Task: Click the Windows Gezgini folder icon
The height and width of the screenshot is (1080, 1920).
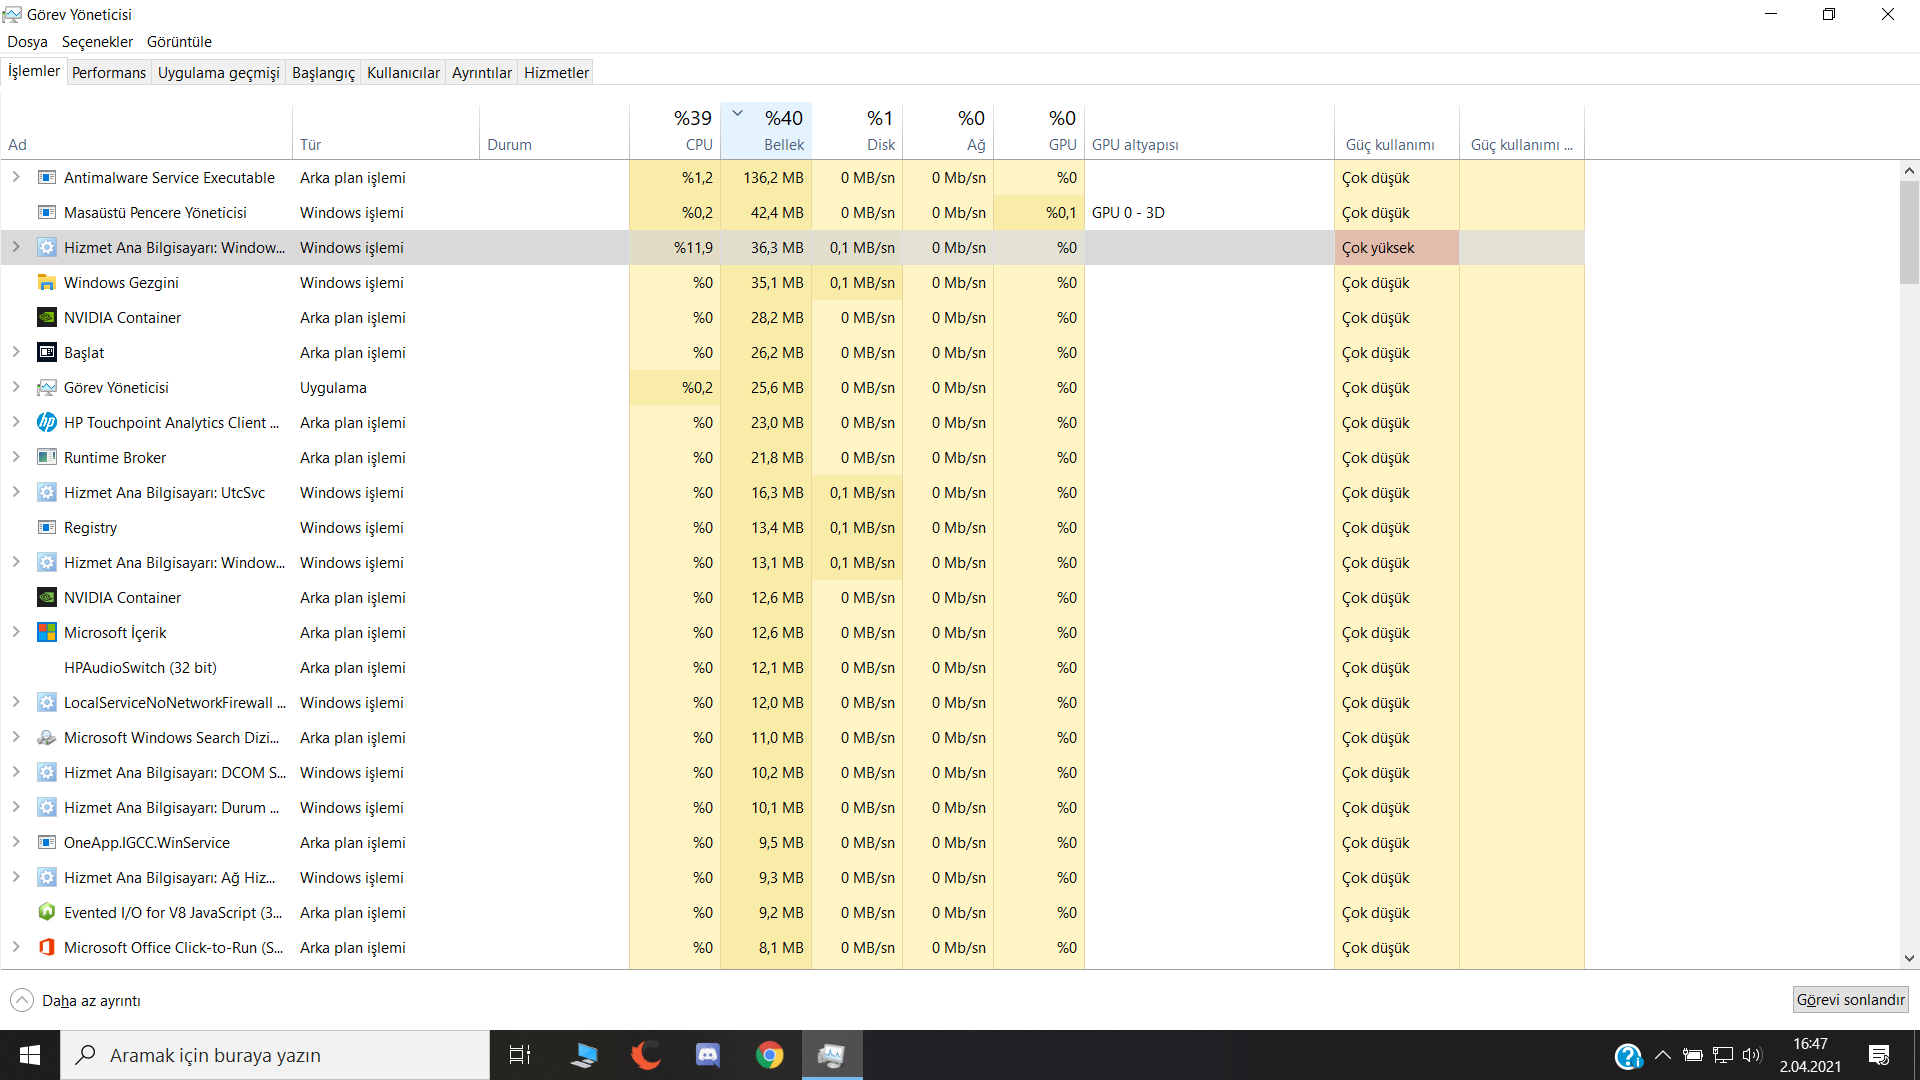Action: pos(46,283)
